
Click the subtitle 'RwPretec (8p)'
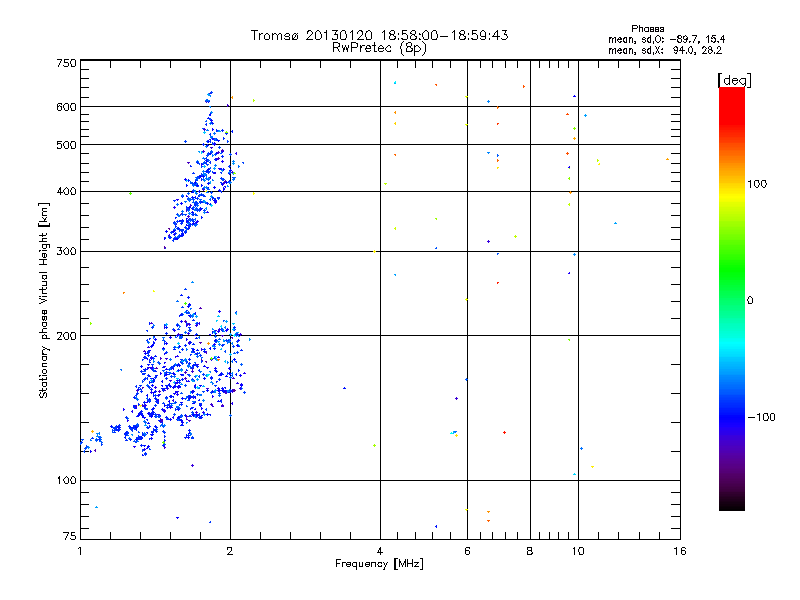(x=379, y=48)
